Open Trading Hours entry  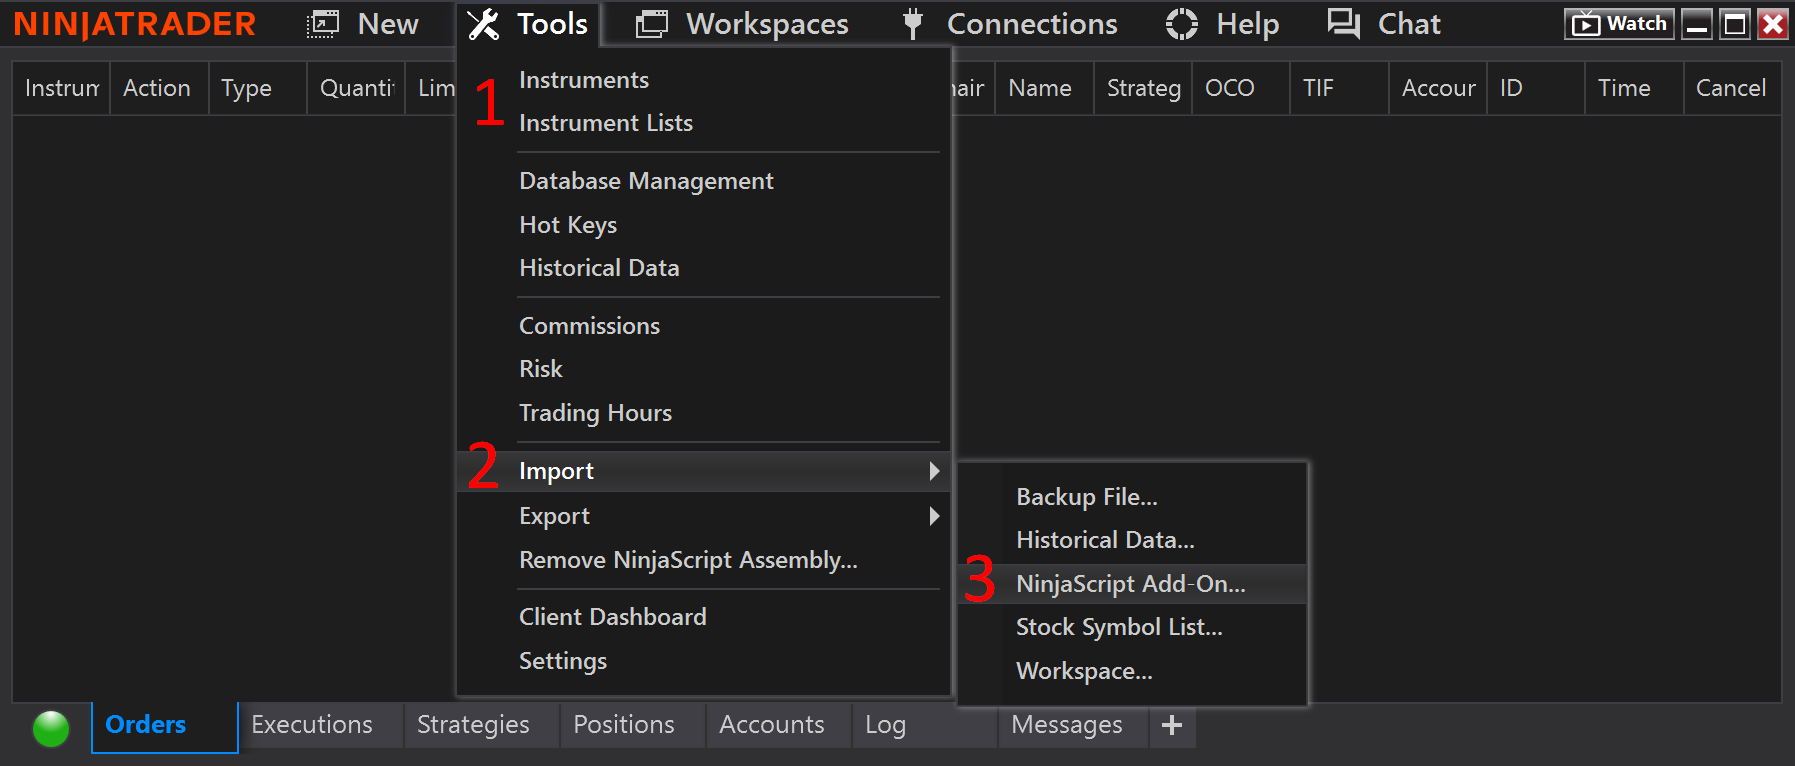tap(595, 413)
